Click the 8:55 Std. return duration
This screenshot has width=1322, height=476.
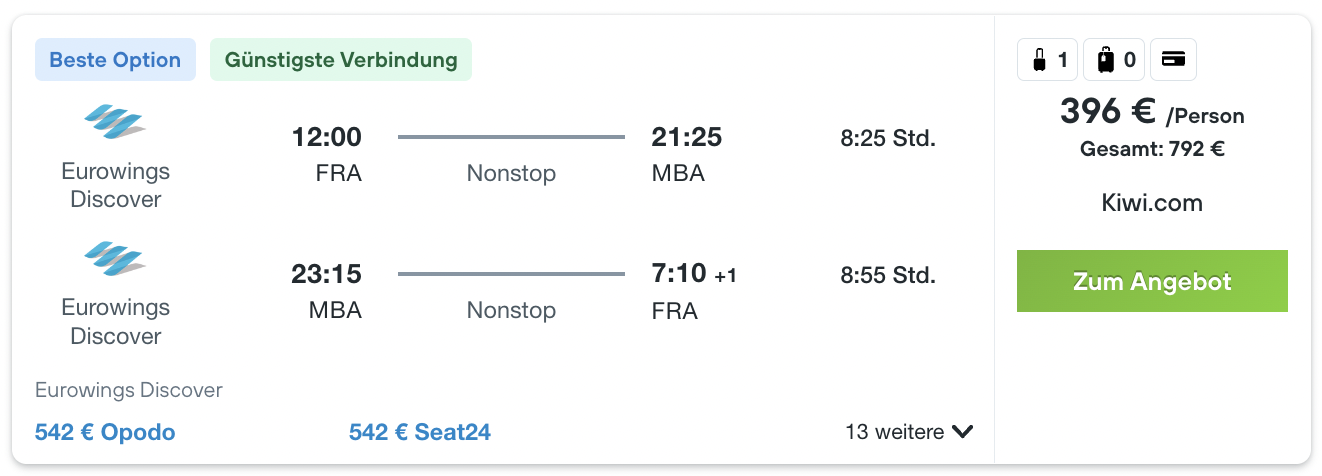tap(888, 274)
